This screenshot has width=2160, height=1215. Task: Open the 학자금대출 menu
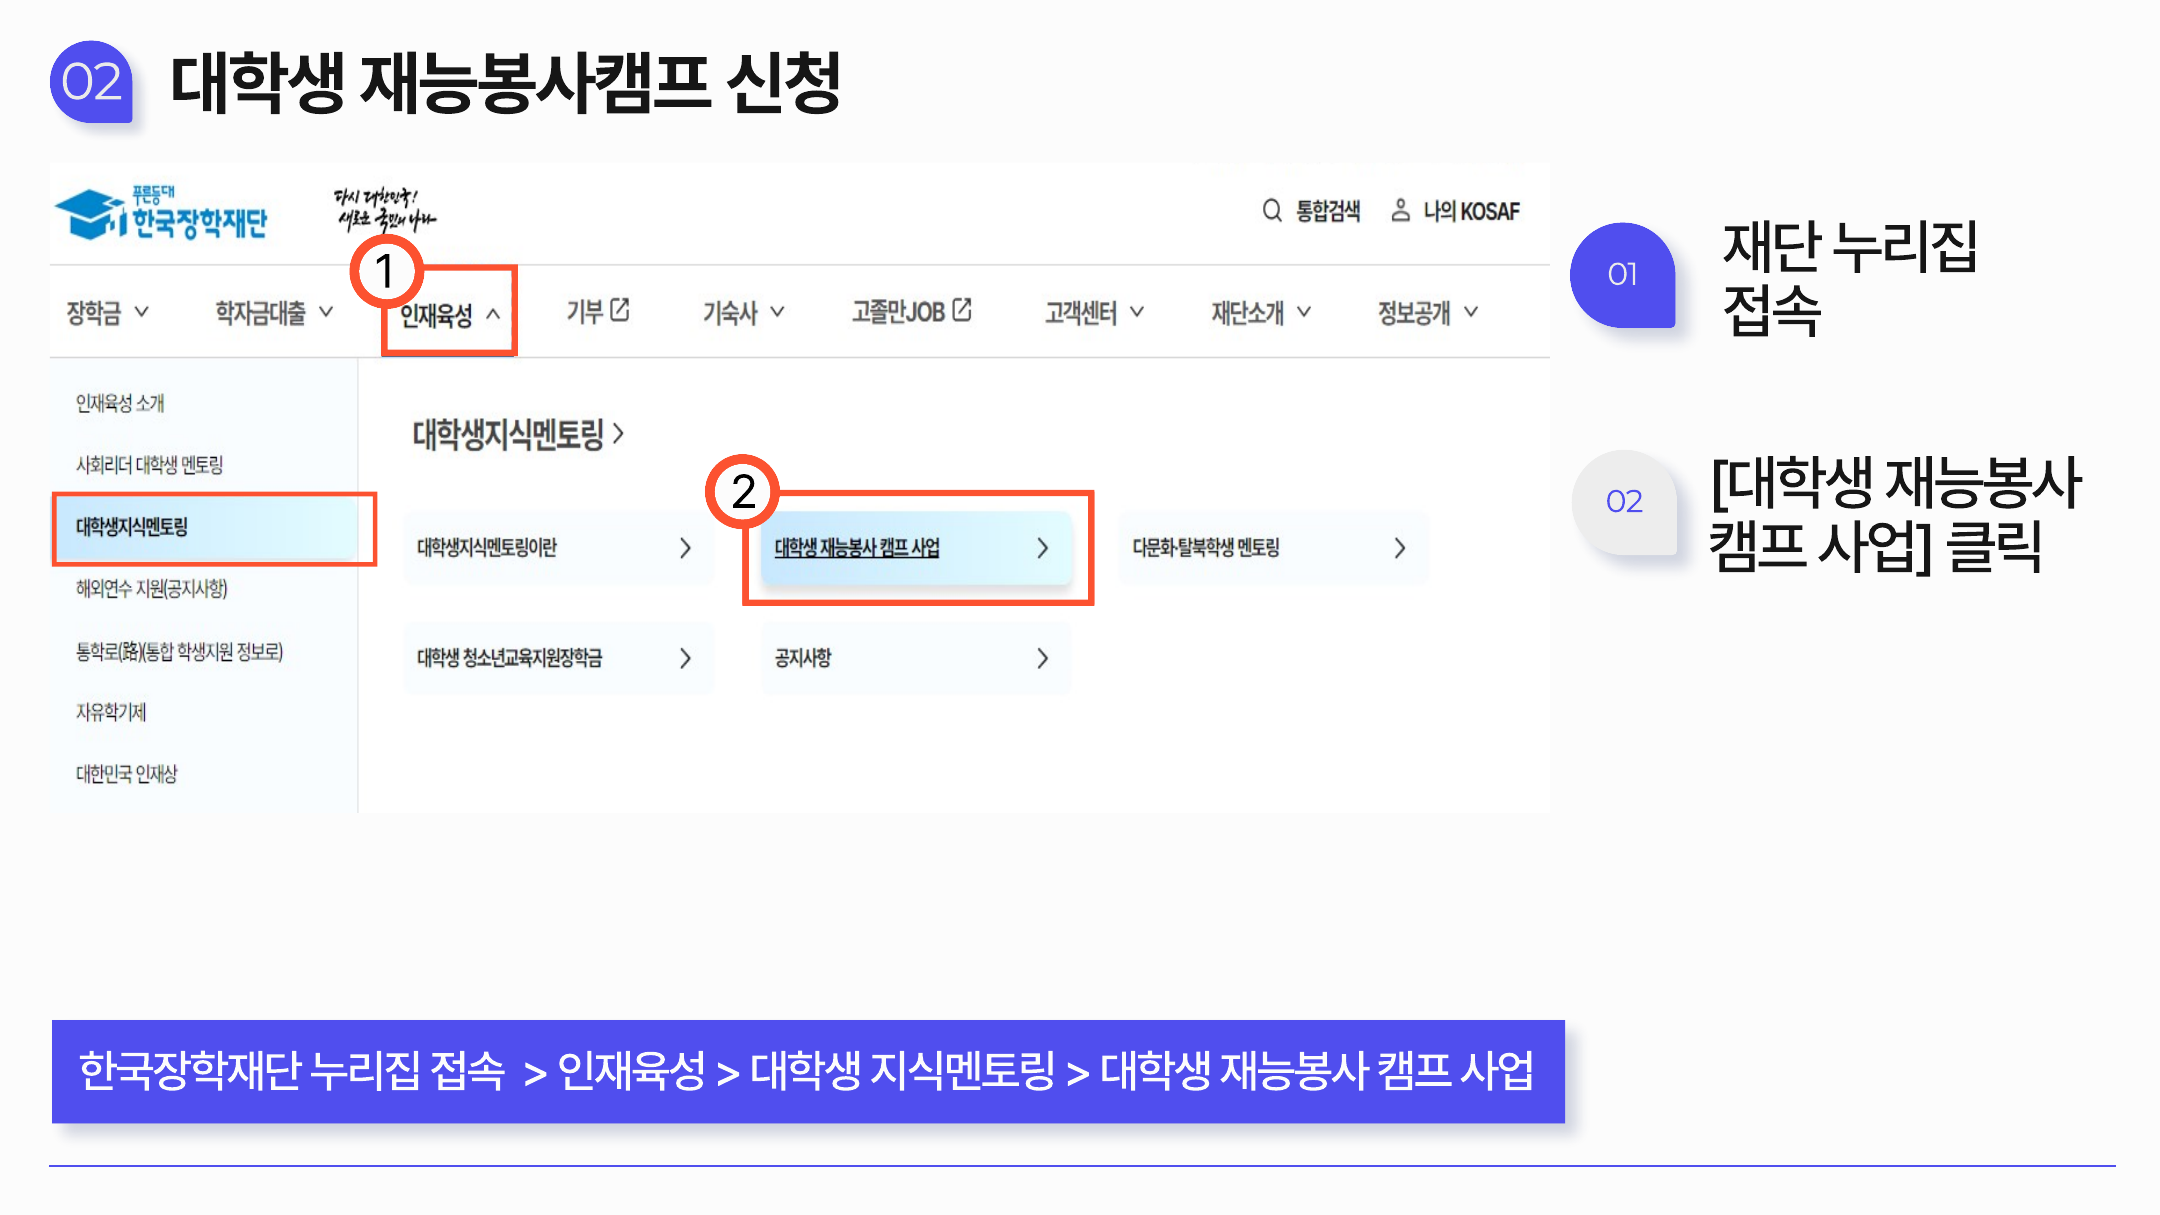tap(260, 313)
